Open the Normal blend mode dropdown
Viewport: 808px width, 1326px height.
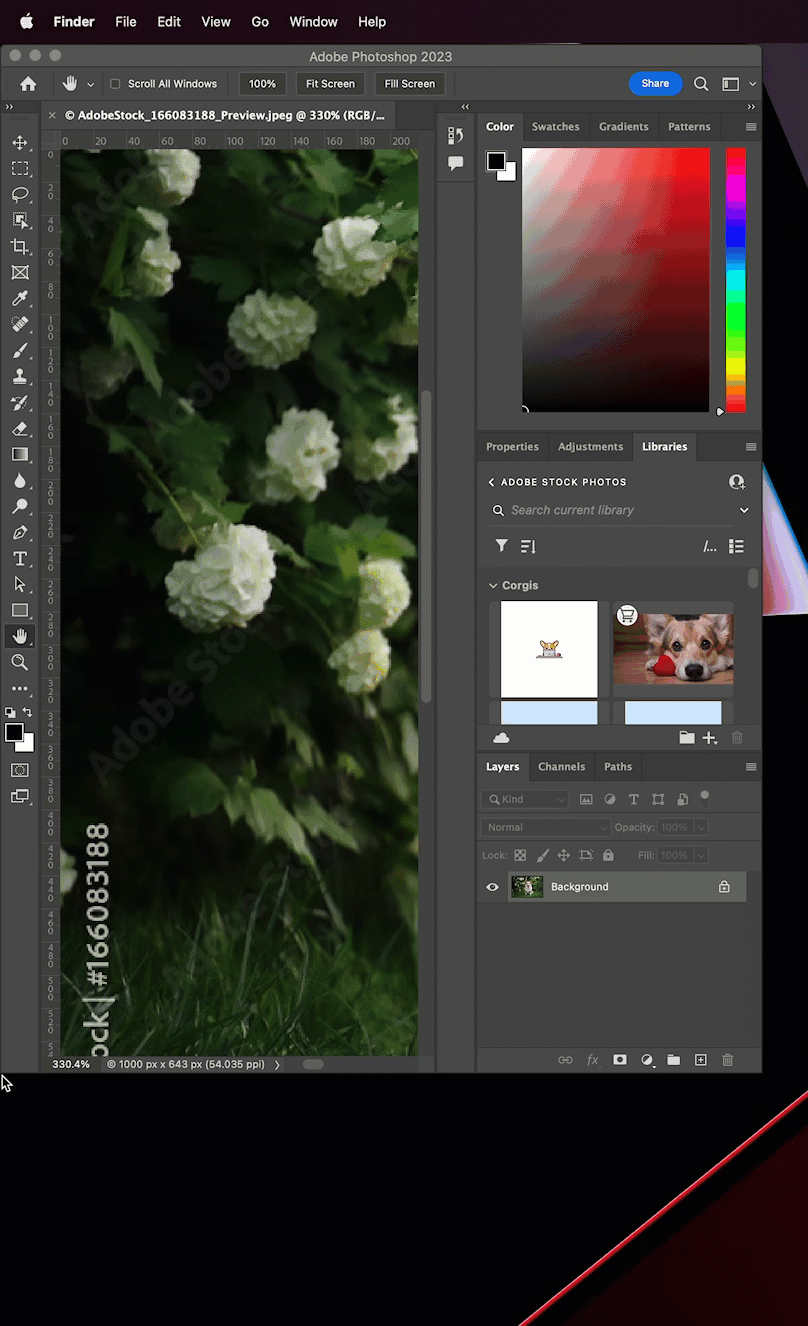pos(546,827)
